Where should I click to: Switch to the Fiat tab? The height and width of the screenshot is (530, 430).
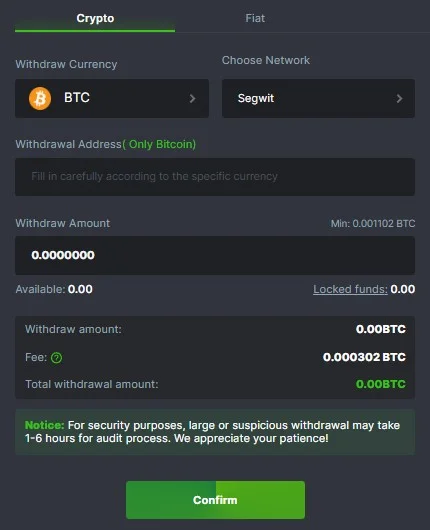coord(255,18)
